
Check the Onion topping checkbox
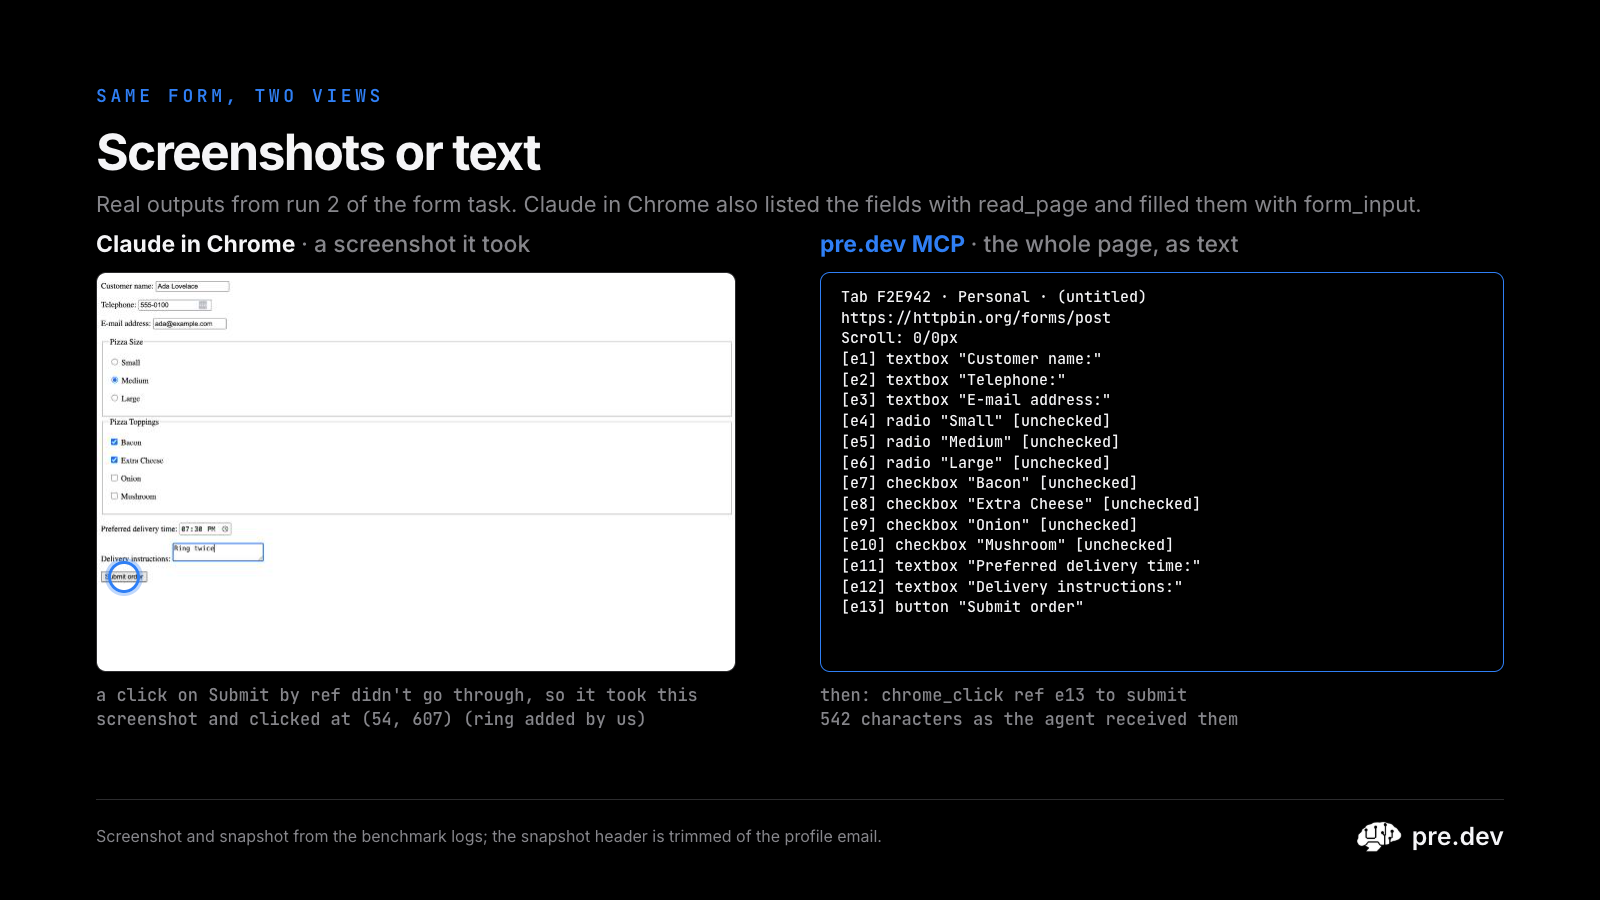coord(114,478)
